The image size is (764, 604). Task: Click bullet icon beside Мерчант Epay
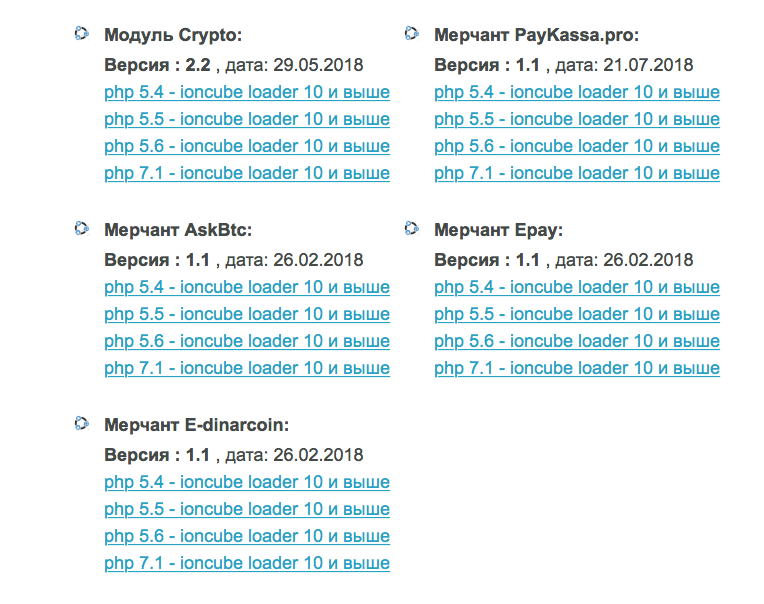(412, 228)
